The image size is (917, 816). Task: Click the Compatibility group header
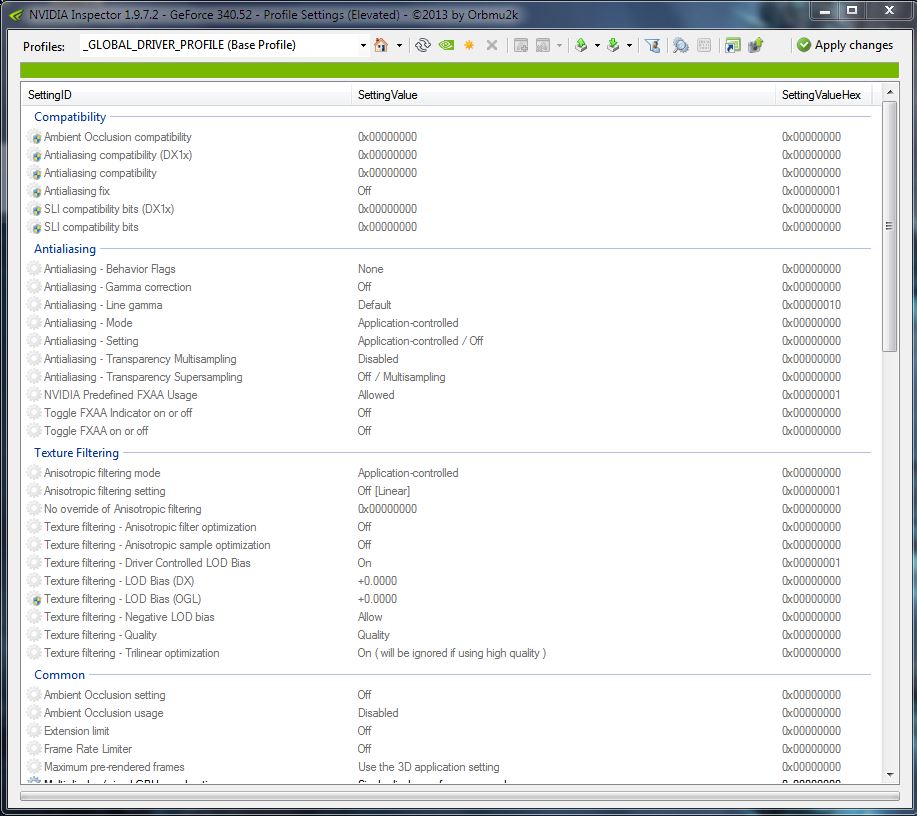pyautogui.click(x=70, y=116)
